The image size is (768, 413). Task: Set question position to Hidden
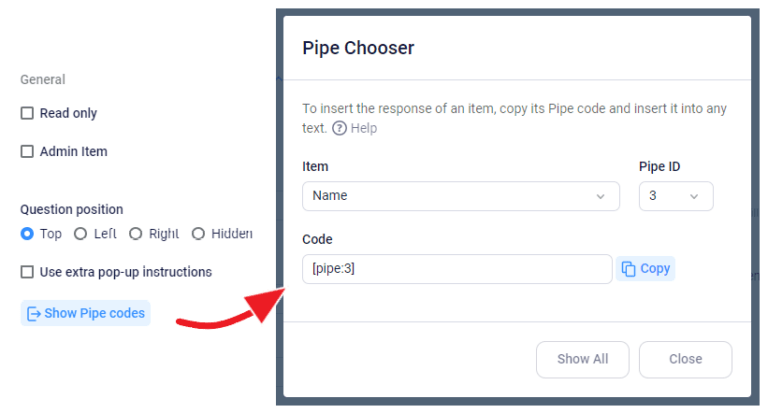click(x=198, y=234)
